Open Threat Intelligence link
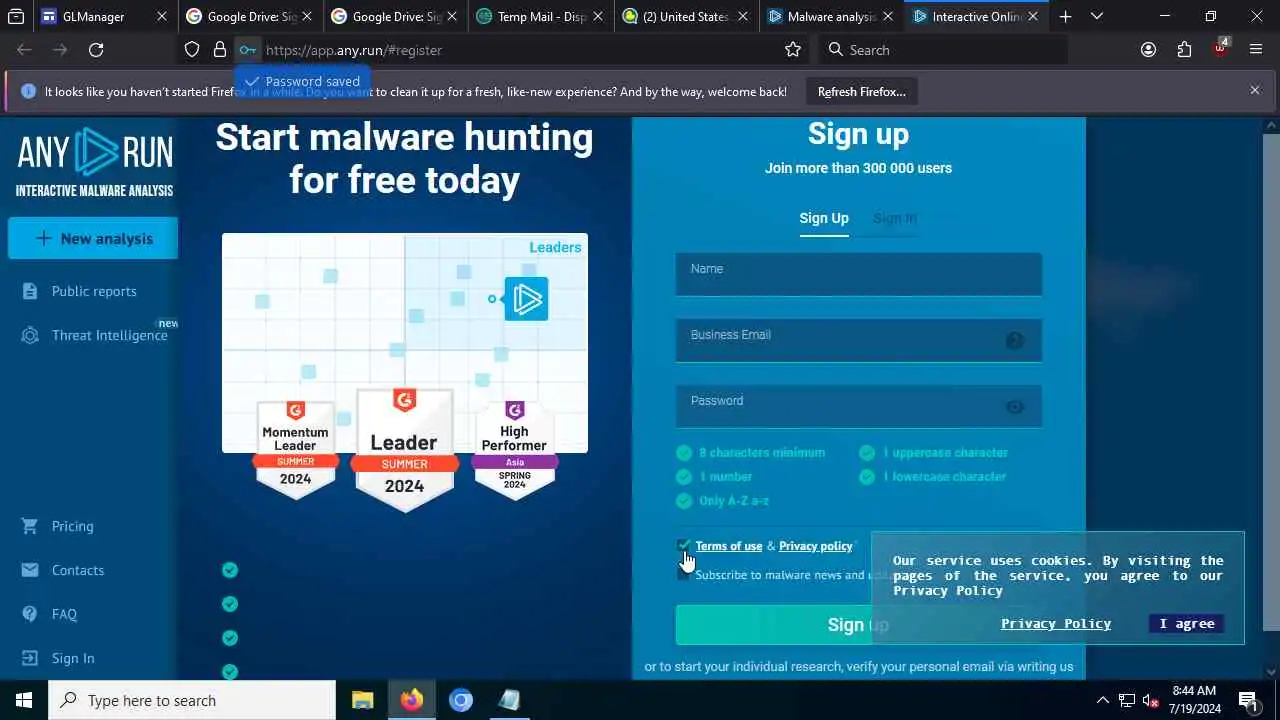The width and height of the screenshot is (1280, 720). point(110,335)
